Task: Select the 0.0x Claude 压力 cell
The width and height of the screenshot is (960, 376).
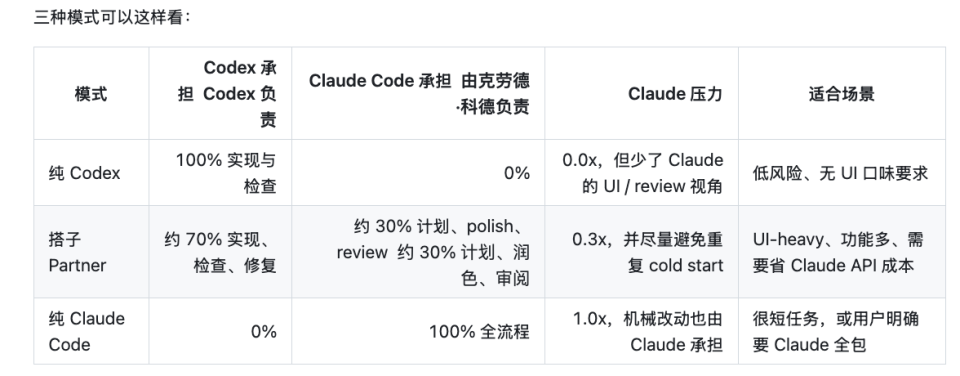Action: 642,173
